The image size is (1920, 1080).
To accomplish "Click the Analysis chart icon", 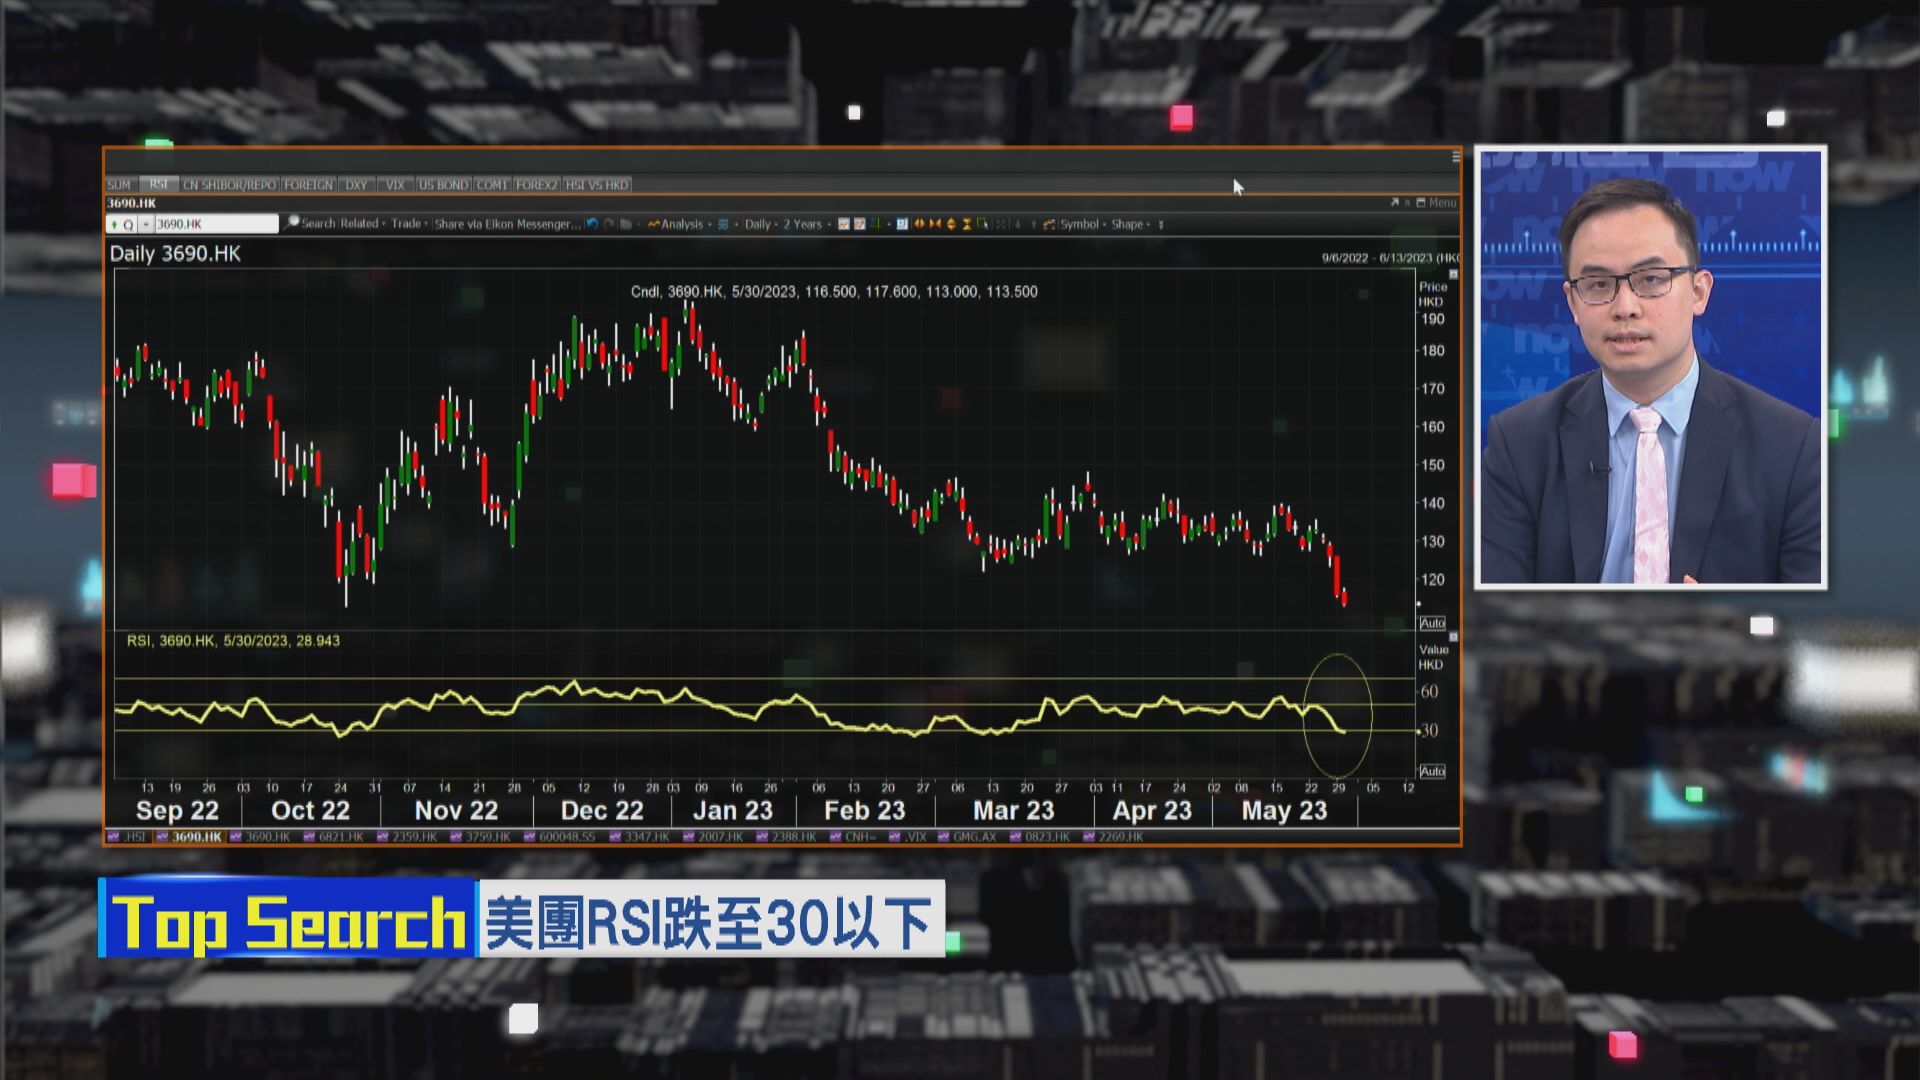I will 654,224.
